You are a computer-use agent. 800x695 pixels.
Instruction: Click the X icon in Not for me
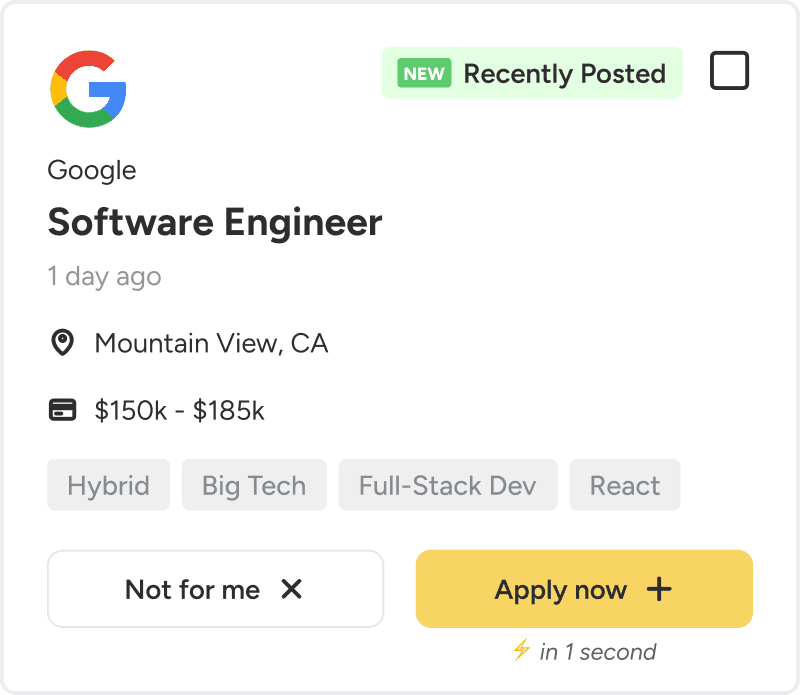(x=291, y=589)
